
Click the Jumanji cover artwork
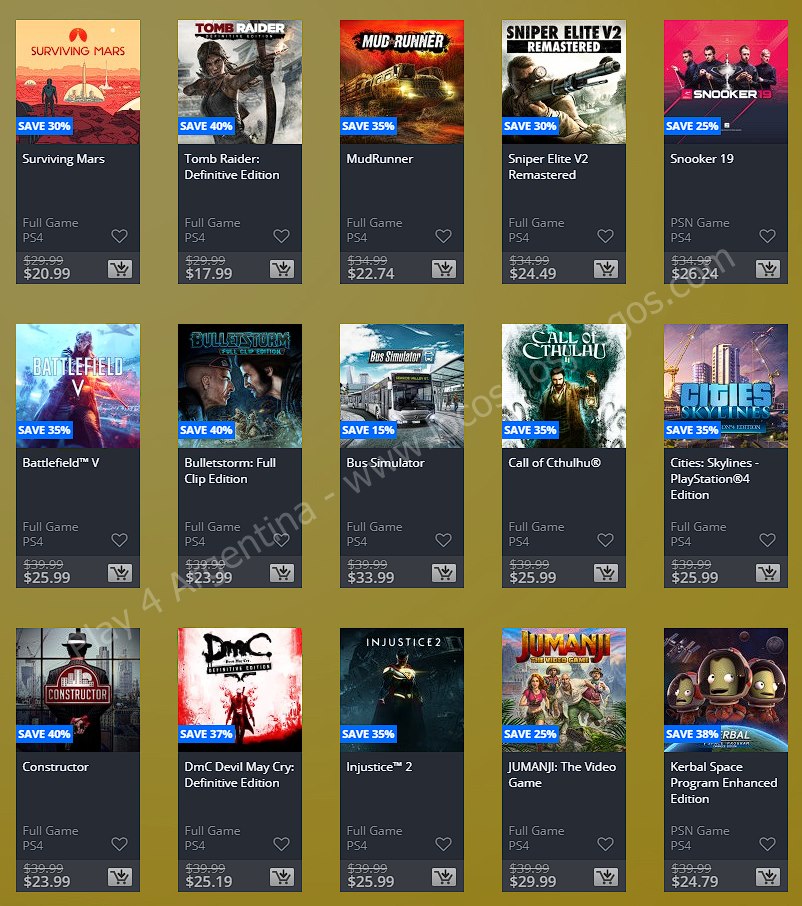[x=564, y=690]
